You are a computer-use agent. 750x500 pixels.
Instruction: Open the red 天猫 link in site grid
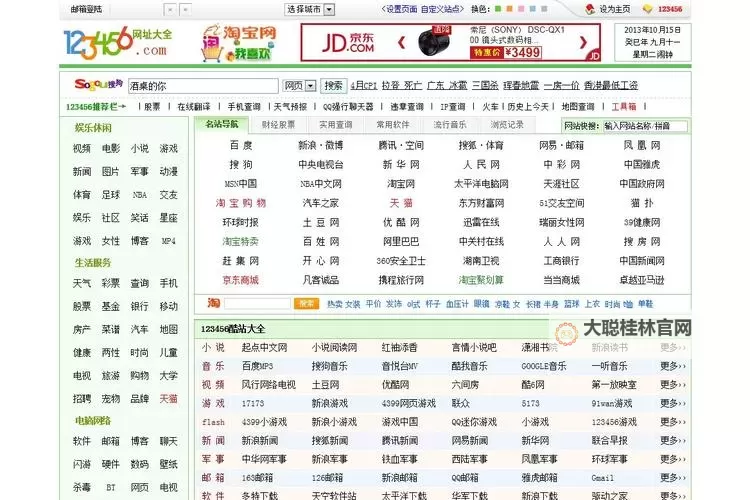(x=401, y=203)
